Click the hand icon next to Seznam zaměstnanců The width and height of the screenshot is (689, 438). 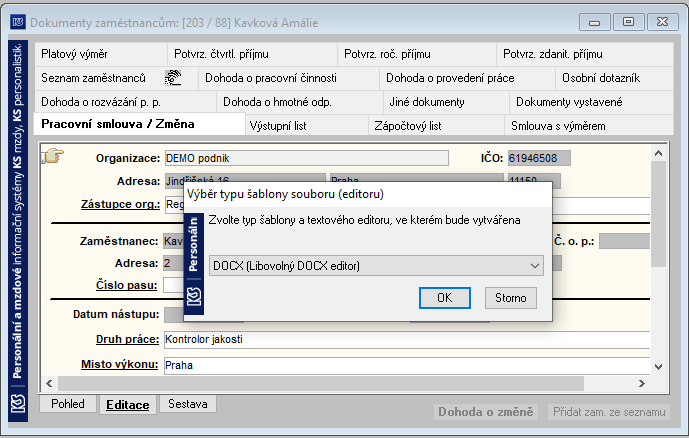pos(173,78)
